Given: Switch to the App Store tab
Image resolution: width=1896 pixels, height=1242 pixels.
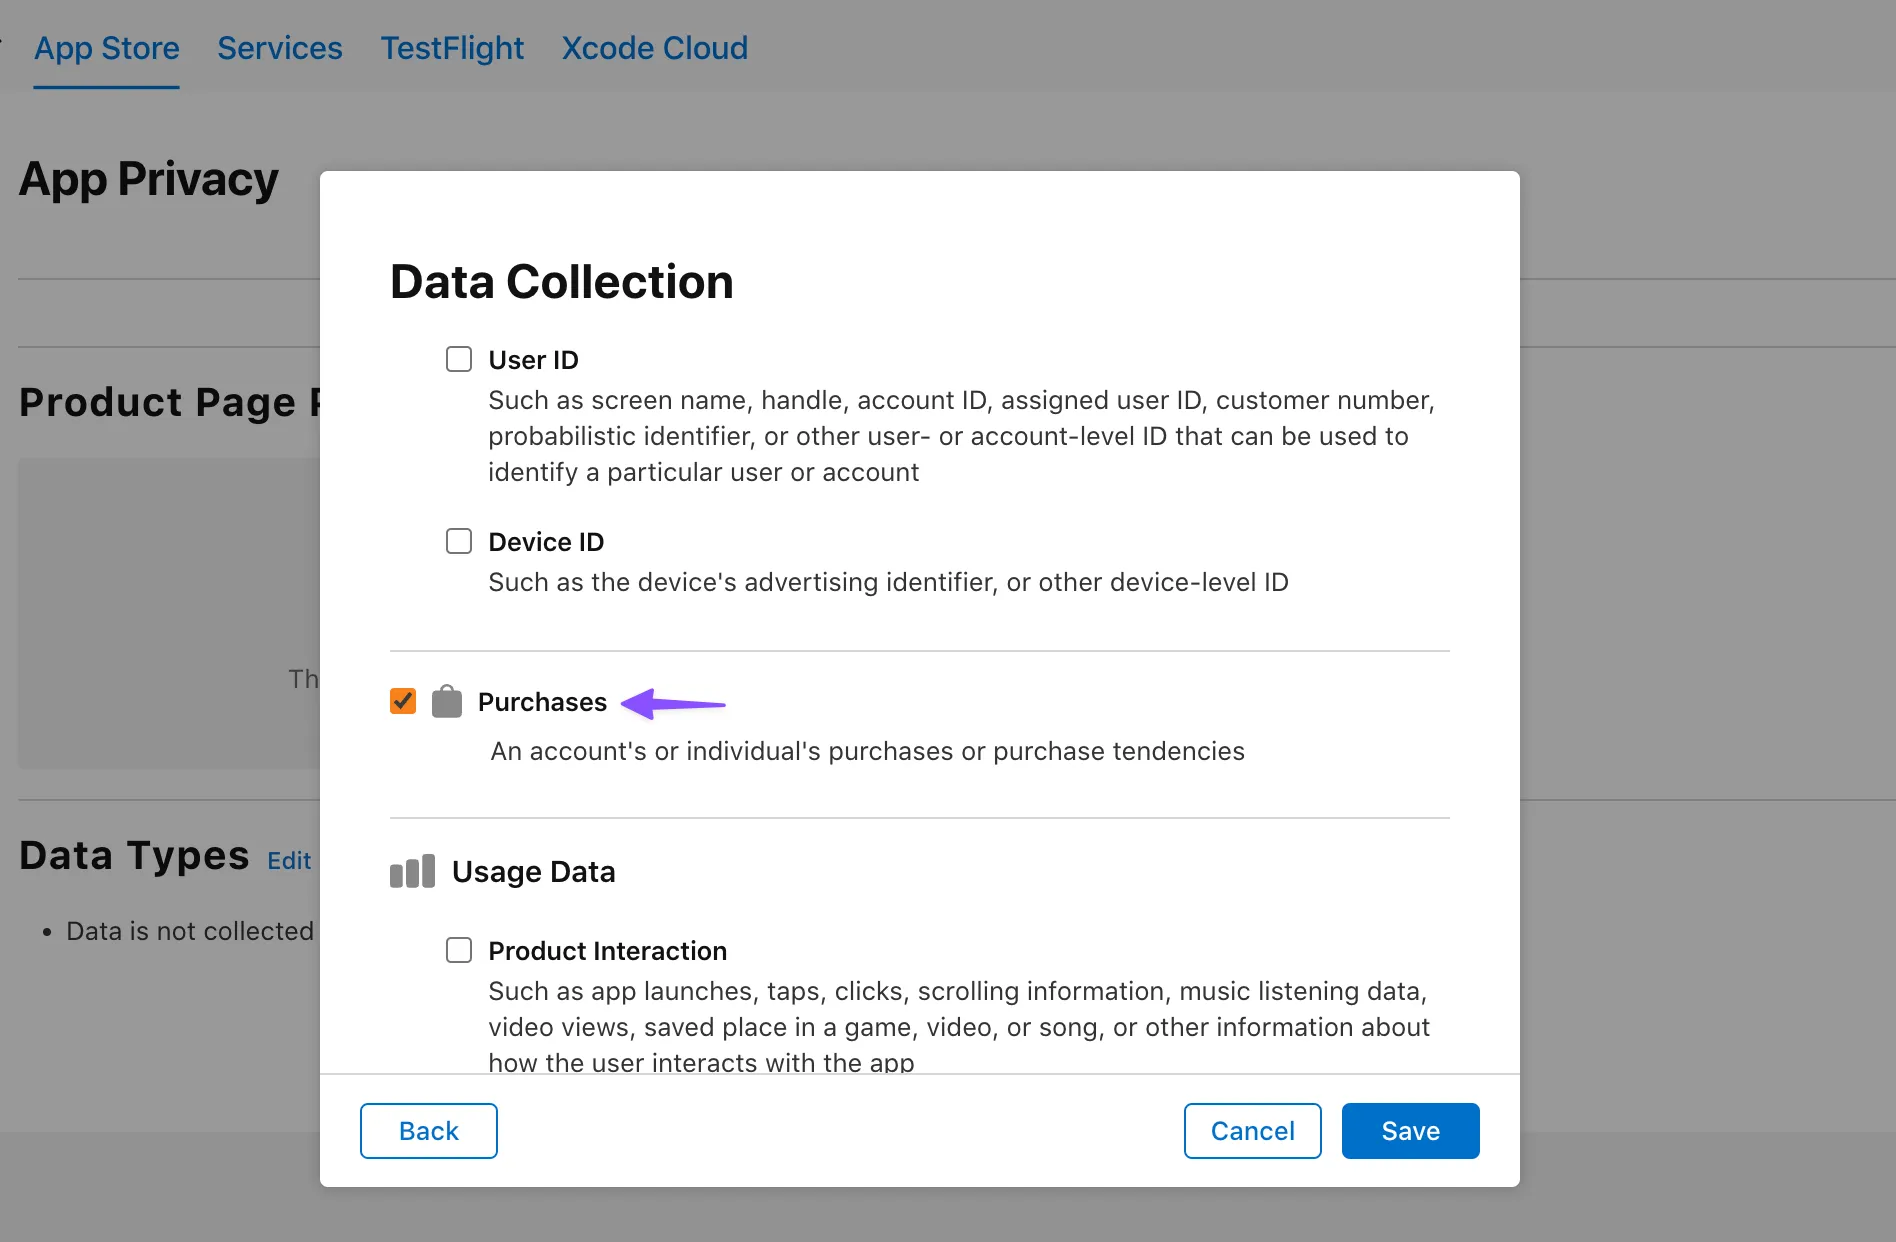Looking at the screenshot, I should pos(107,48).
